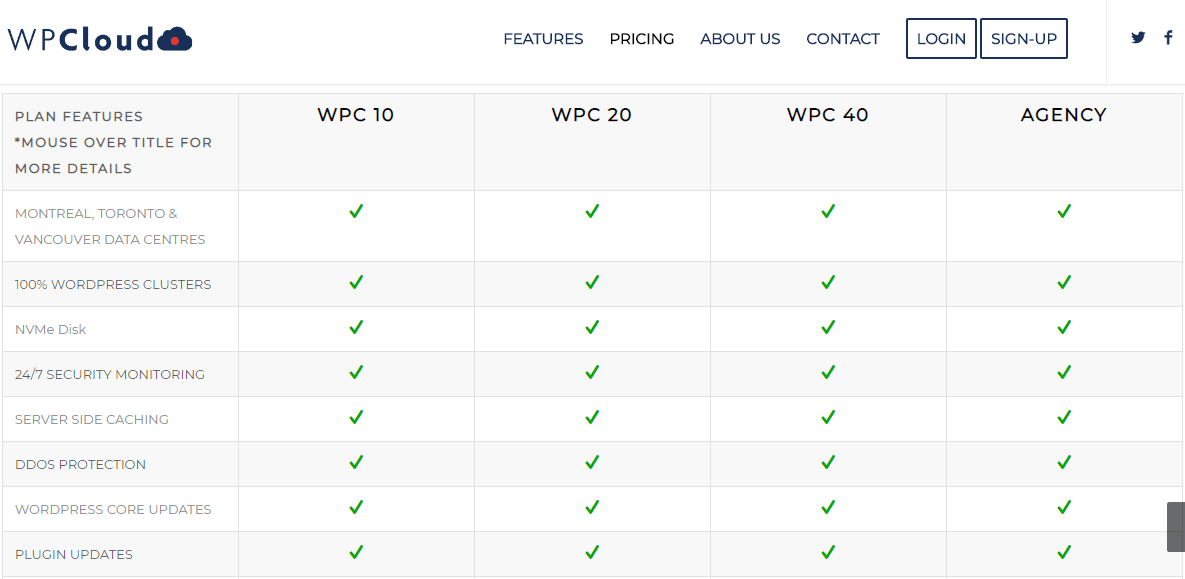This screenshot has height=579, width=1185.
Task: Click WPC 10 checkmark for NVMe Disk
Action: click(x=356, y=327)
